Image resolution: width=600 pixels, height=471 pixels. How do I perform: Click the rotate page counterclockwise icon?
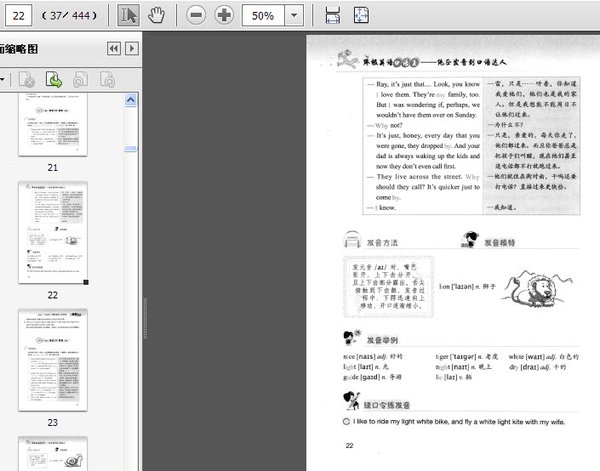(80, 80)
